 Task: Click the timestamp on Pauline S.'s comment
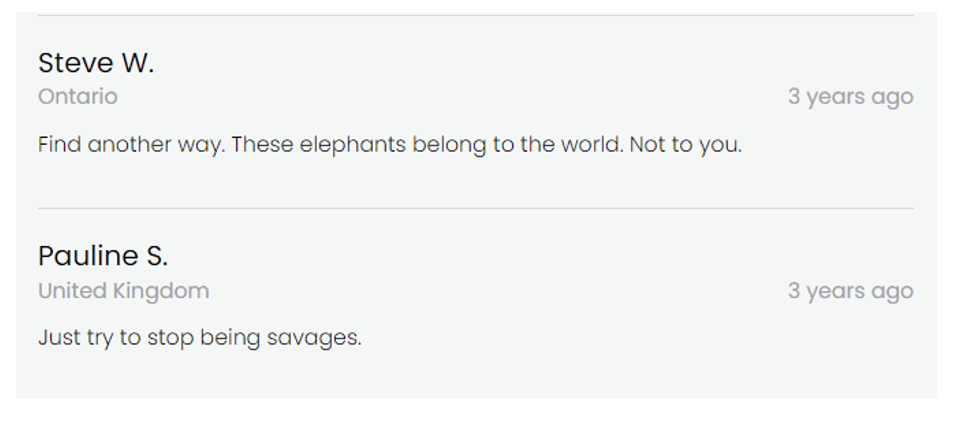[x=850, y=291]
